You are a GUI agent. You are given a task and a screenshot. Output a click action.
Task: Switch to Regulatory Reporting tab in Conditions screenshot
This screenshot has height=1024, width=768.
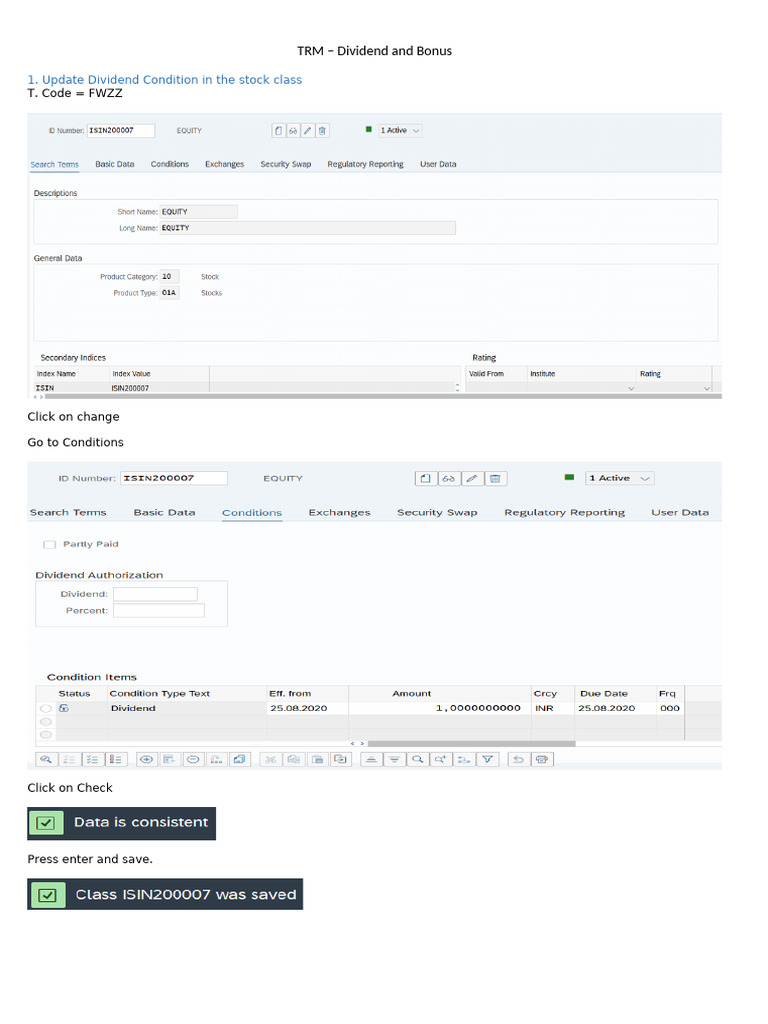[x=565, y=513]
